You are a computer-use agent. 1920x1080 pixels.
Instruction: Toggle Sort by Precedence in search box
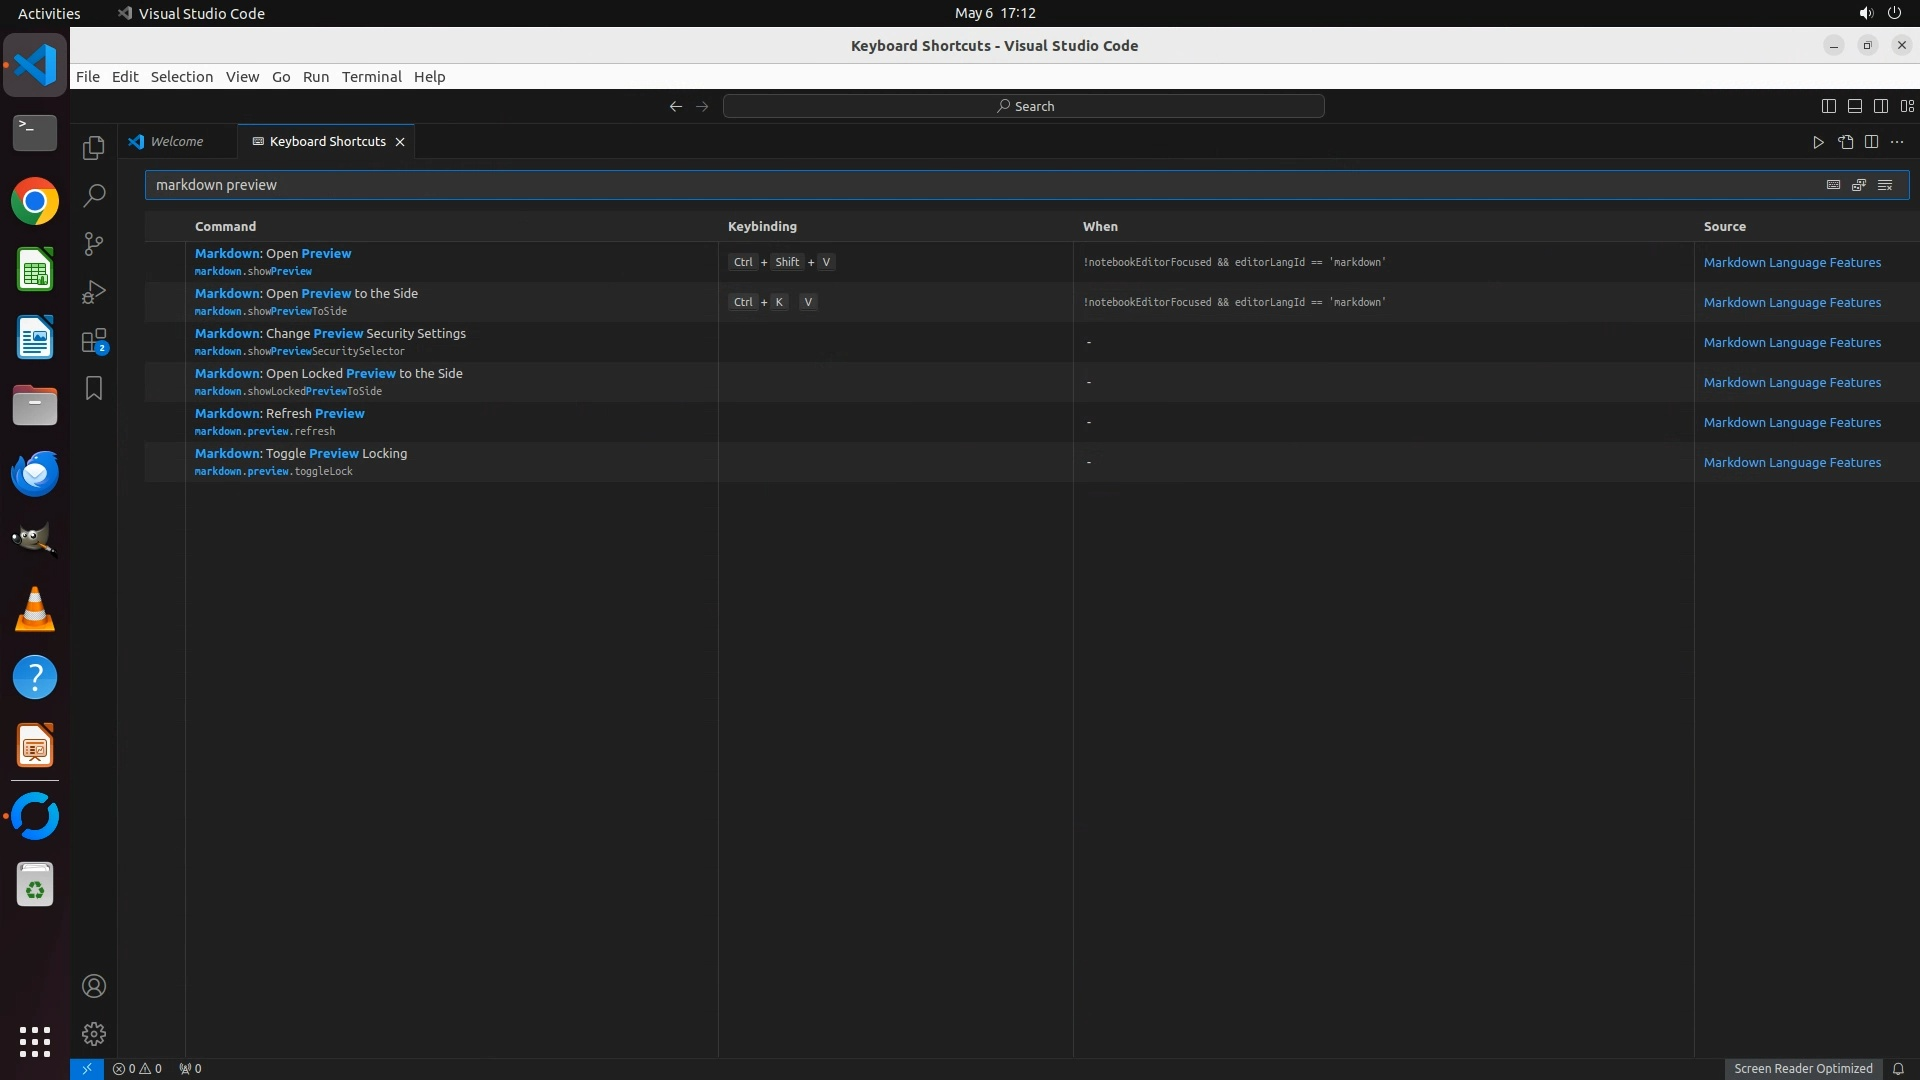(x=1859, y=185)
